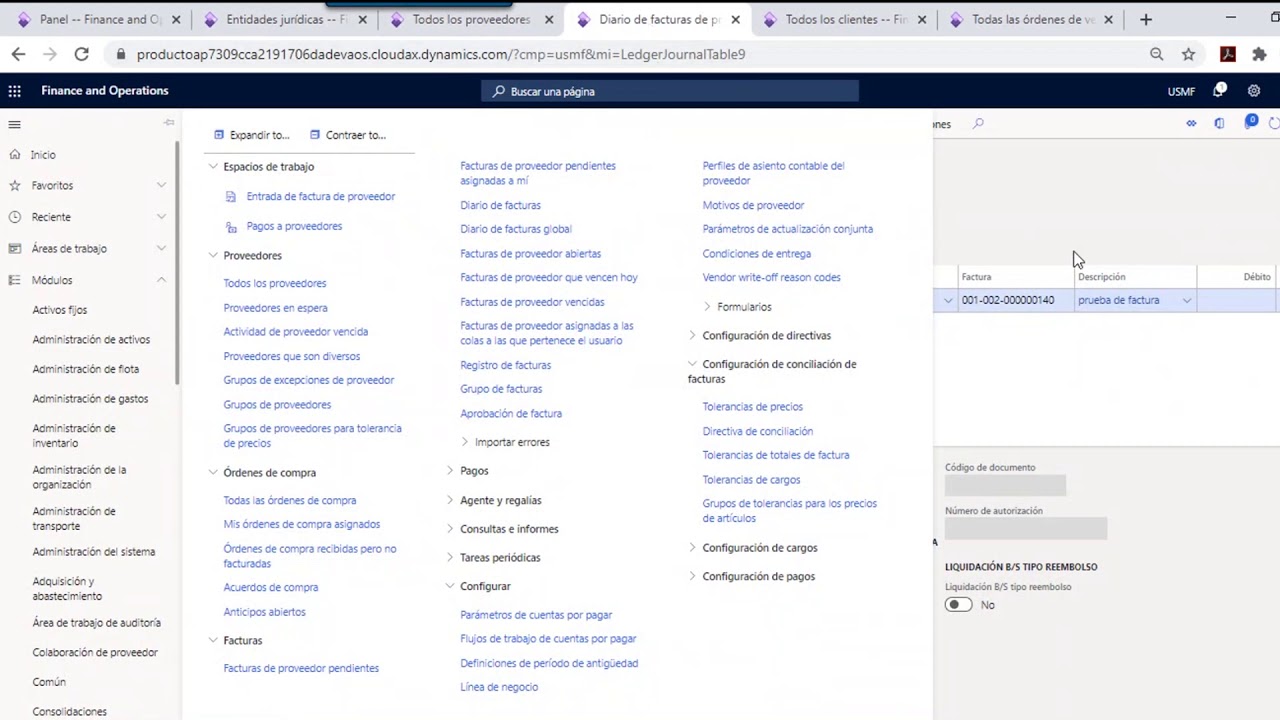This screenshot has width=1280, height=720.
Task: Open the Activos fijos module
Action: [60, 311]
